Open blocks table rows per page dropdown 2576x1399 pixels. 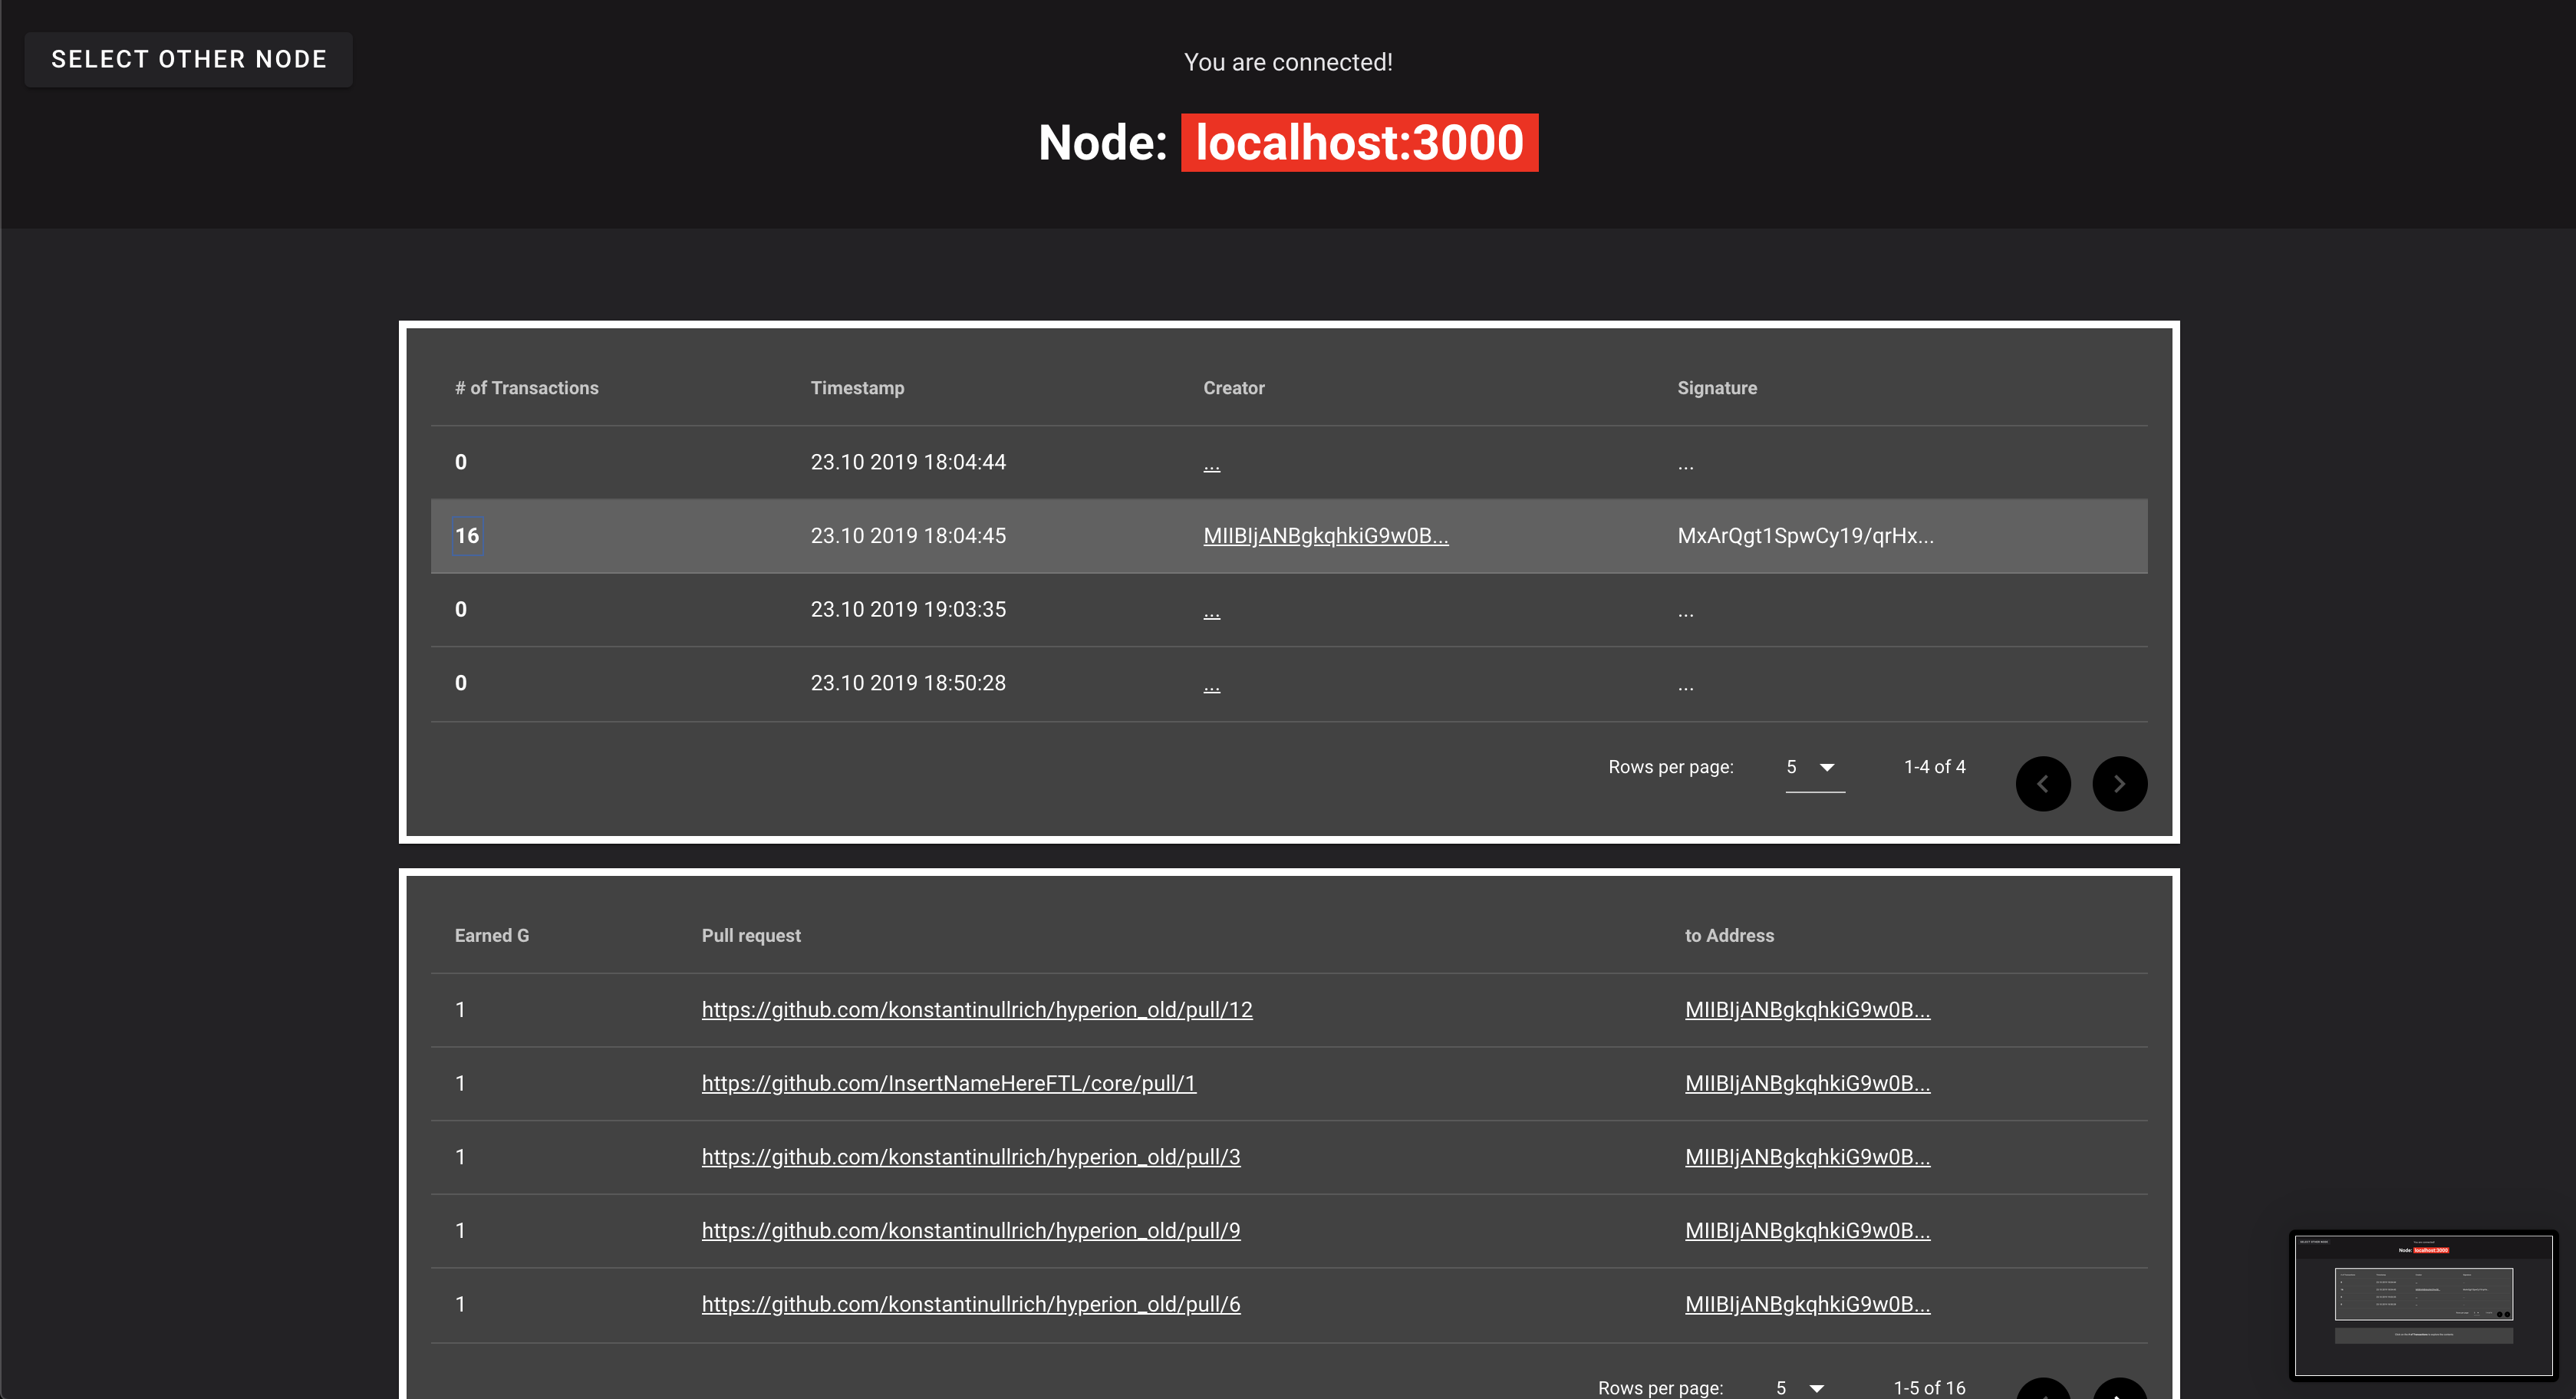click(x=1813, y=767)
